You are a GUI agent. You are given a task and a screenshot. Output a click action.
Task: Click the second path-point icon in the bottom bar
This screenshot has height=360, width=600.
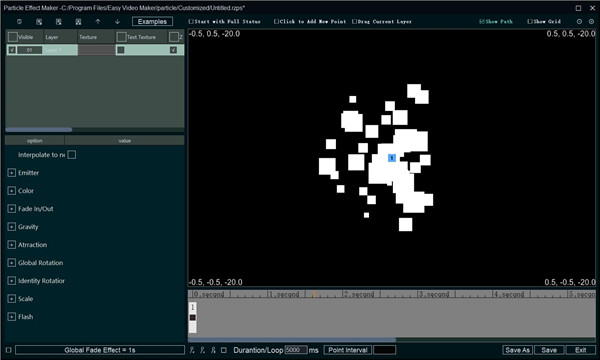pyautogui.click(x=202, y=350)
